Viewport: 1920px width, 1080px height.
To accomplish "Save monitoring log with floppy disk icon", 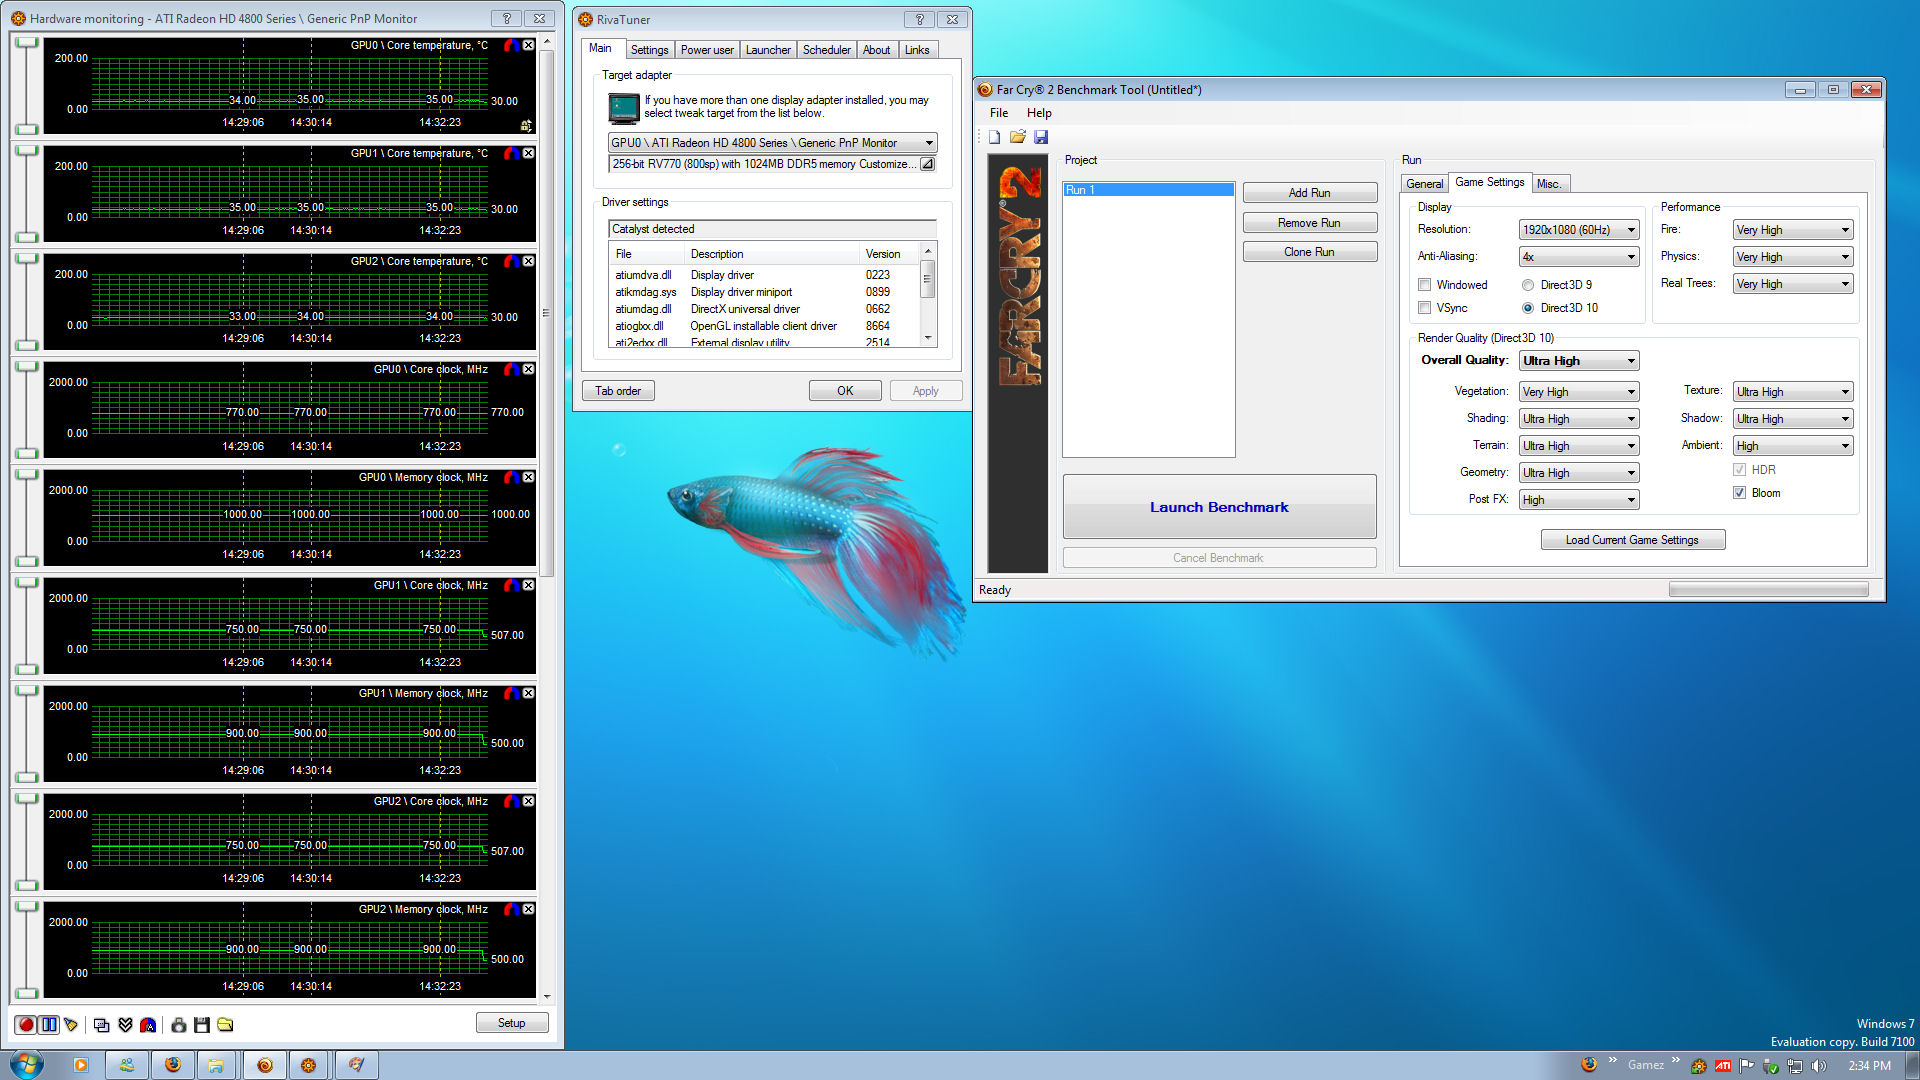I will 202,1025.
